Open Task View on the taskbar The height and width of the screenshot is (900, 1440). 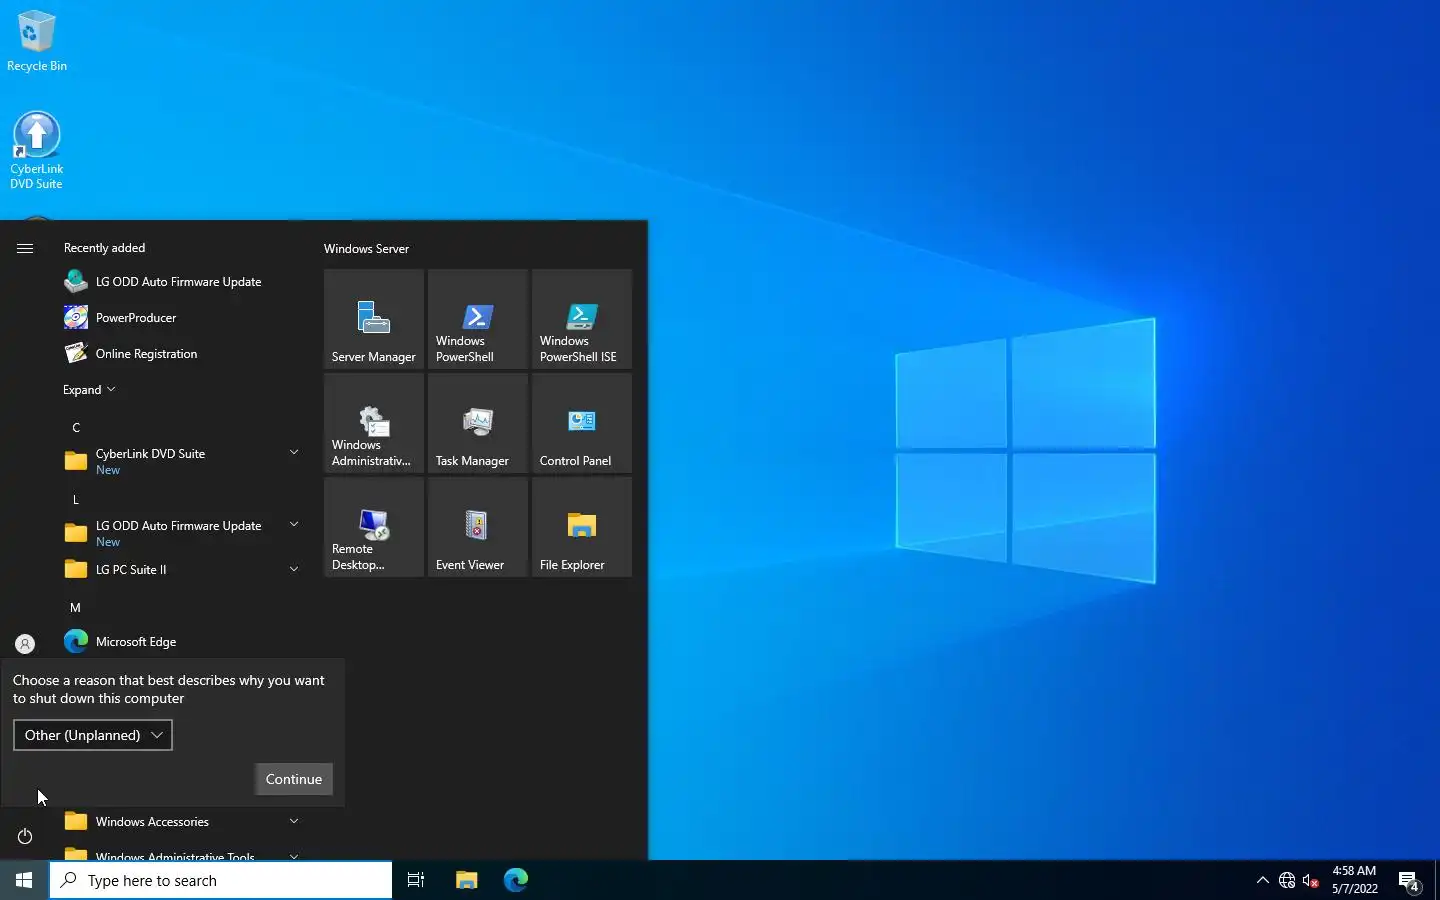416,880
